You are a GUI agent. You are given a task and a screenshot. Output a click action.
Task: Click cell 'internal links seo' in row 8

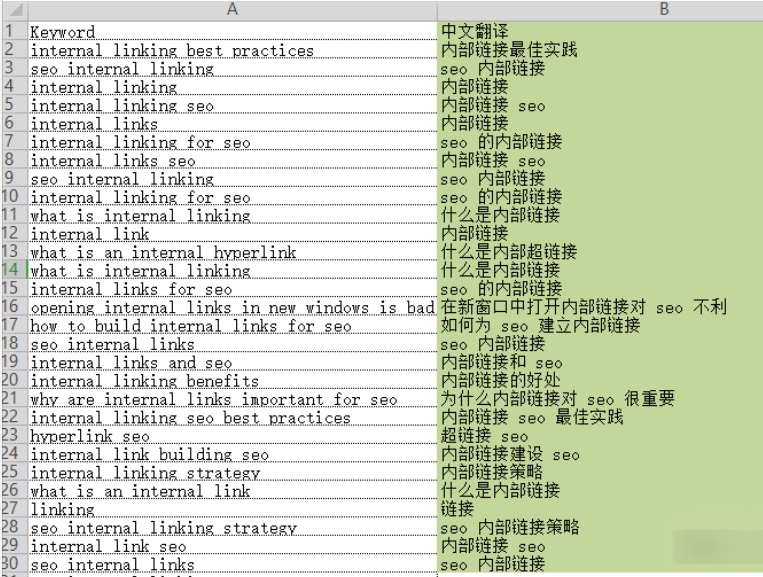(x=232, y=160)
